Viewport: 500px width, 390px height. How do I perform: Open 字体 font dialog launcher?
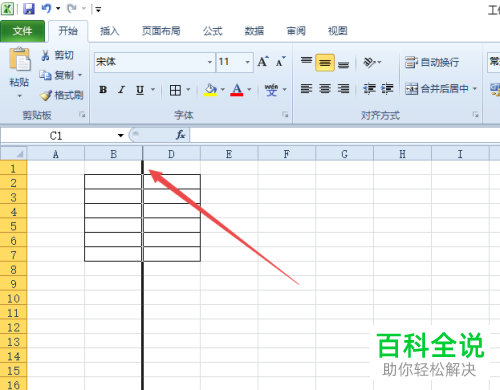[x=285, y=115]
